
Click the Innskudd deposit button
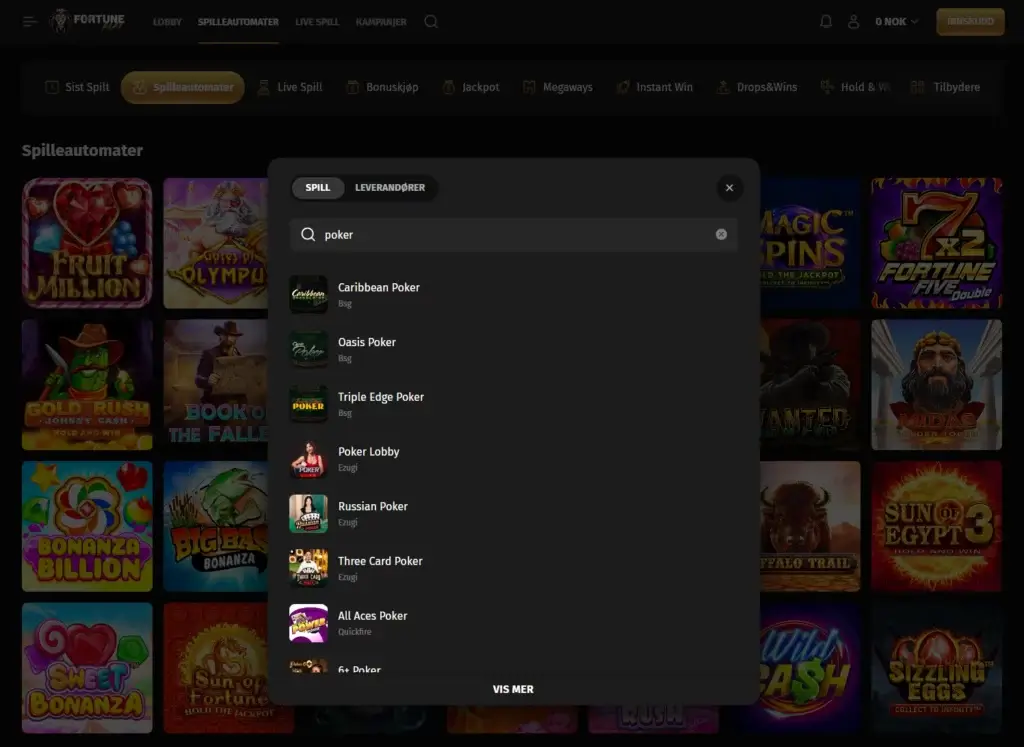[x=970, y=22]
